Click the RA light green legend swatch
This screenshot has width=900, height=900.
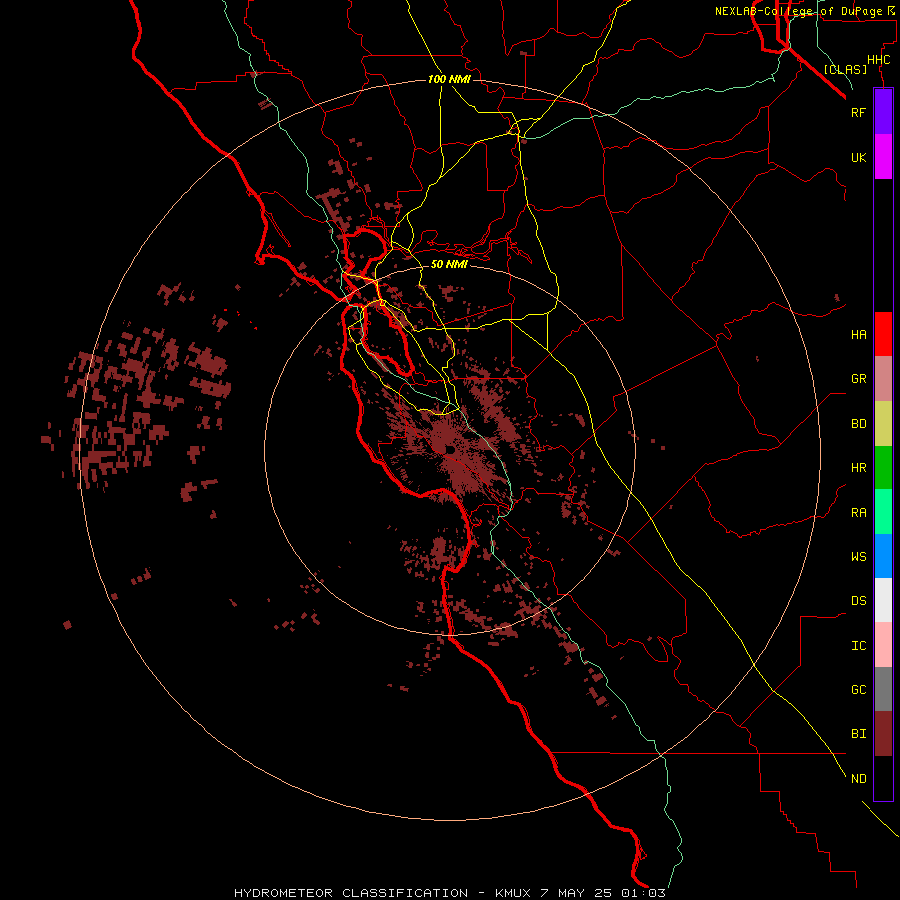click(883, 512)
